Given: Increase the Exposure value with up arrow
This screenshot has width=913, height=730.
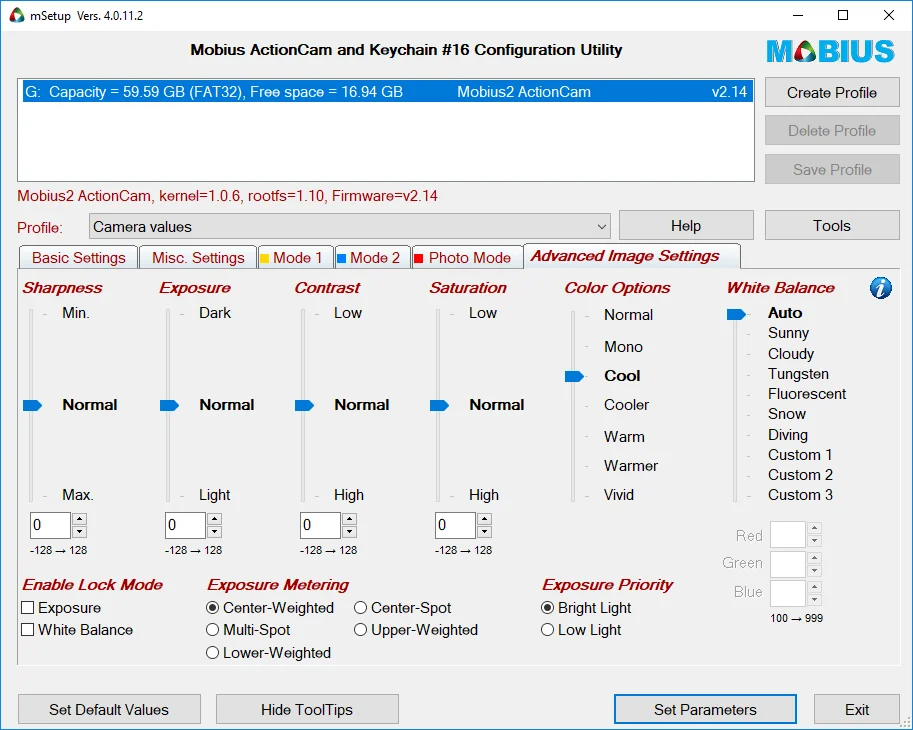Looking at the screenshot, I should coord(215,519).
